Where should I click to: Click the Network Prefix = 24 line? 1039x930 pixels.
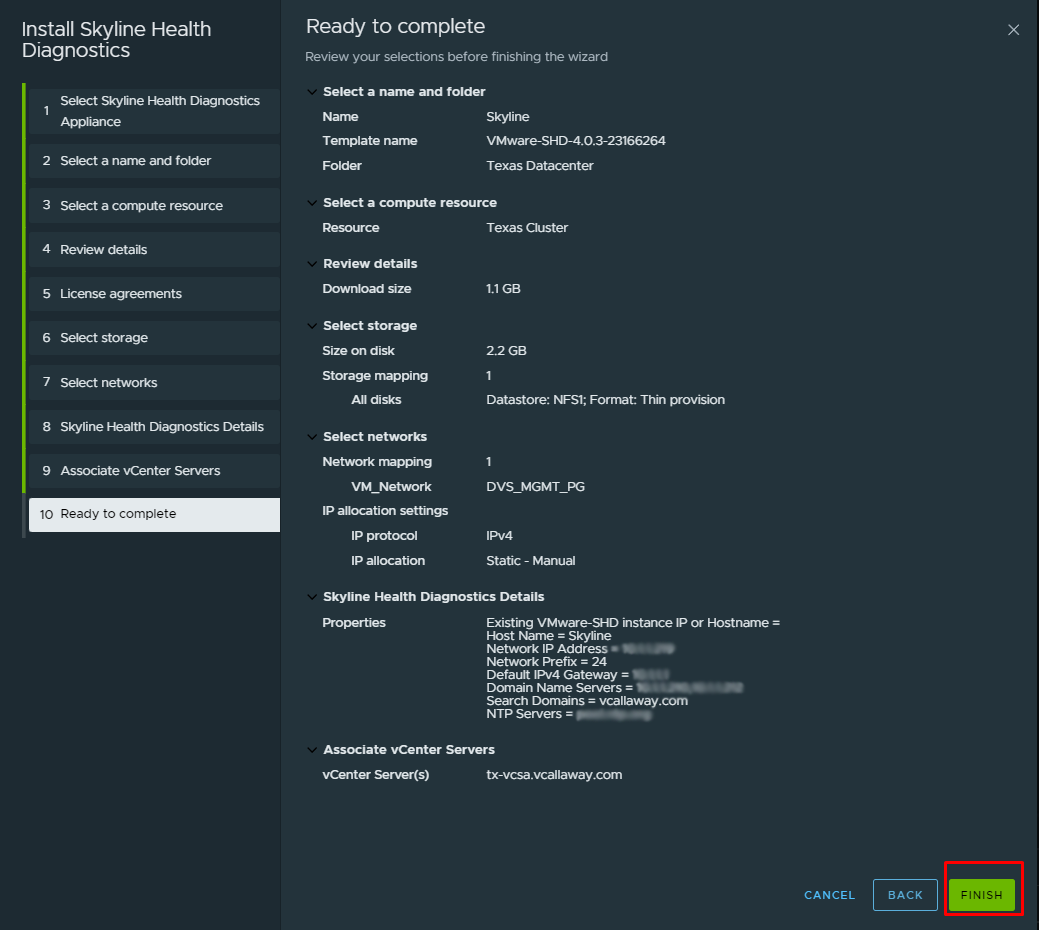coord(546,662)
